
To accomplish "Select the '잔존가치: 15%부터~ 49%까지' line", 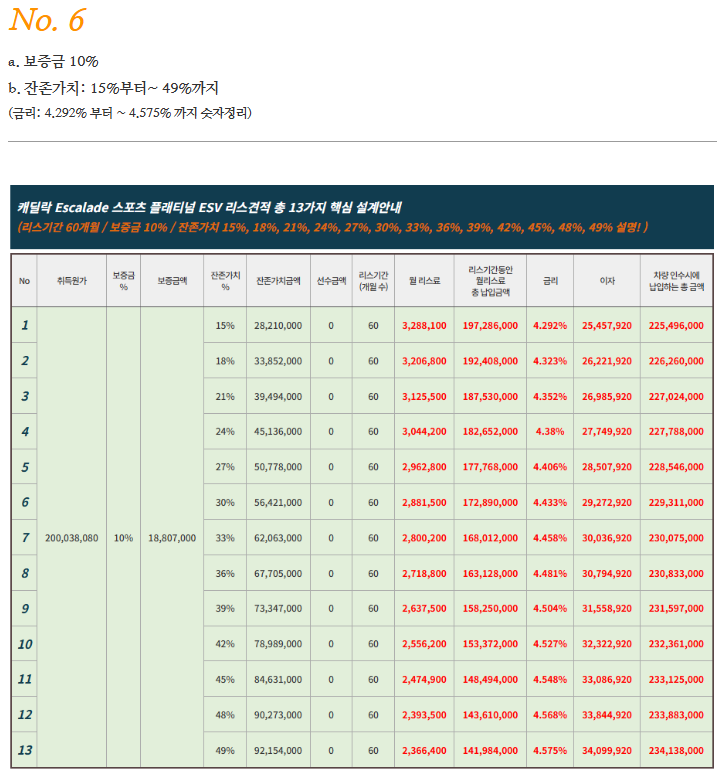I will (x=113, y=88).
